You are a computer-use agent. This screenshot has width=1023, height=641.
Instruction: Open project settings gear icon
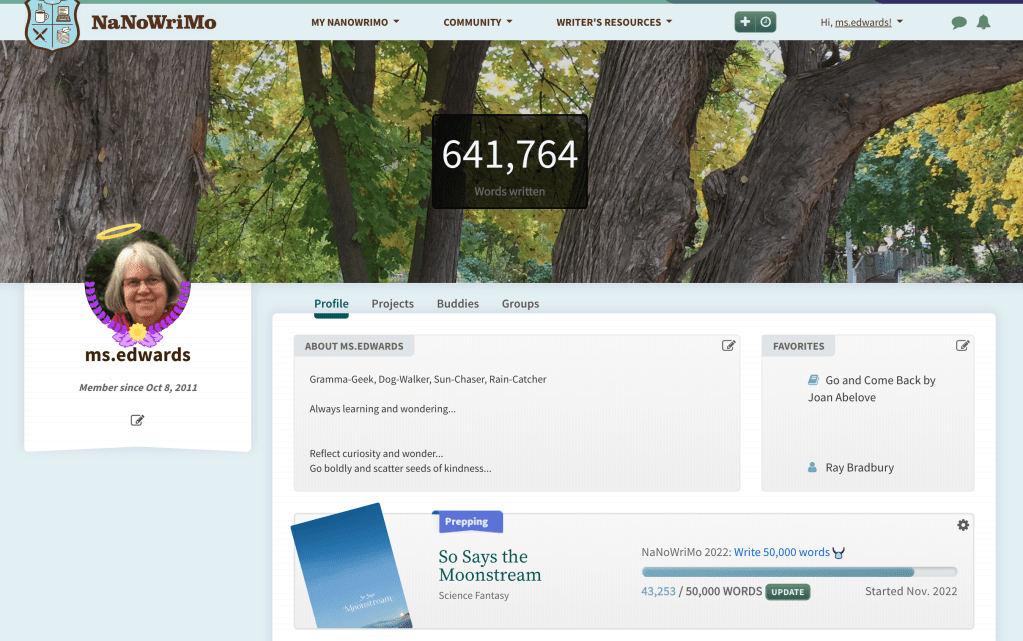click(x=963, y=525)
